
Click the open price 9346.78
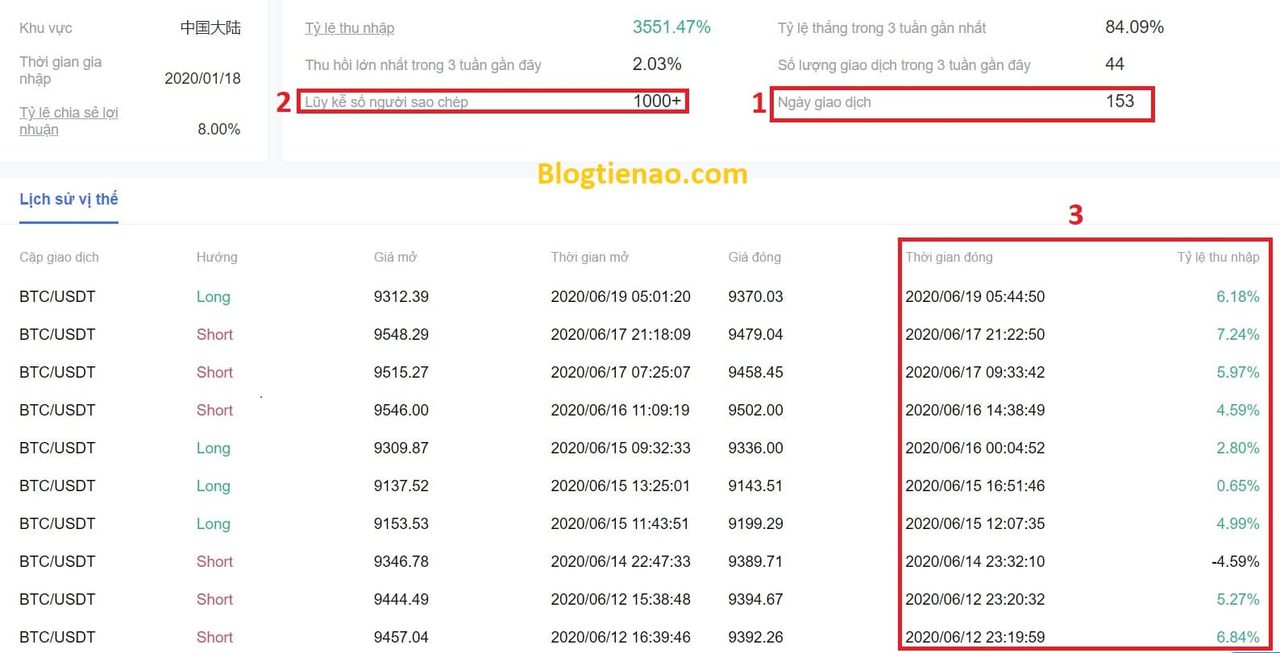[x=401, y=561]
